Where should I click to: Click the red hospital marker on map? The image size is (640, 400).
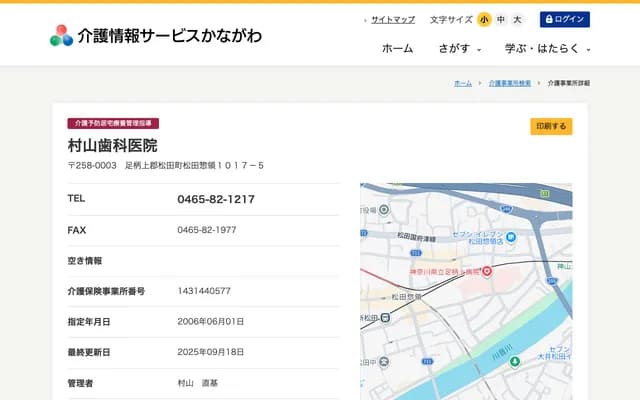tap(487, 271)
